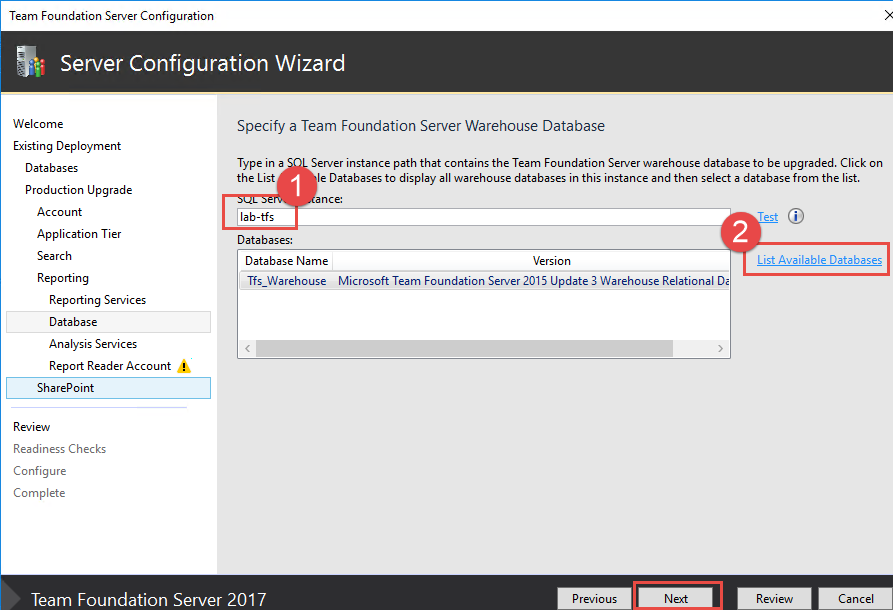Open the Welcome step
Viewport: 893px width, 610px height.
[x=38, y=124]
